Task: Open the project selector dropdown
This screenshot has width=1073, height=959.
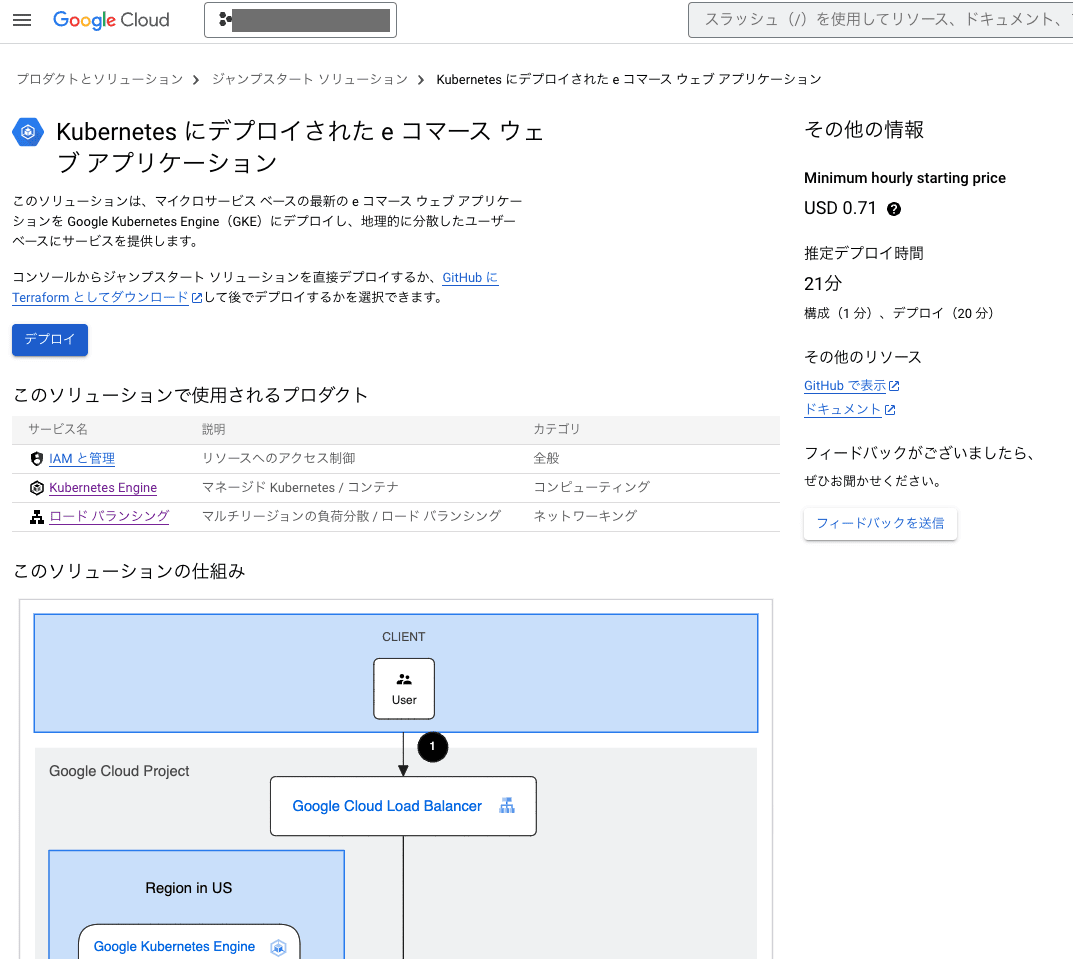Action: pyautogui.click(x=300, y=20)
